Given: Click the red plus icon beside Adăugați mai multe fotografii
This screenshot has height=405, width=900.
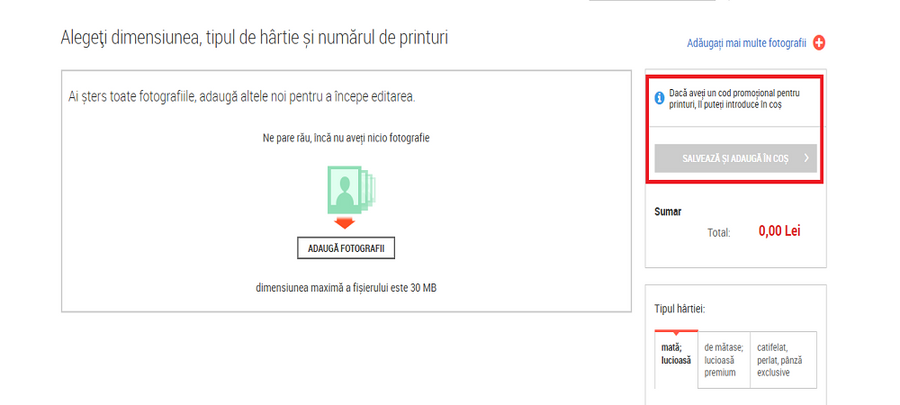Looking at the screenshot, I should click(x=819, y=43).
